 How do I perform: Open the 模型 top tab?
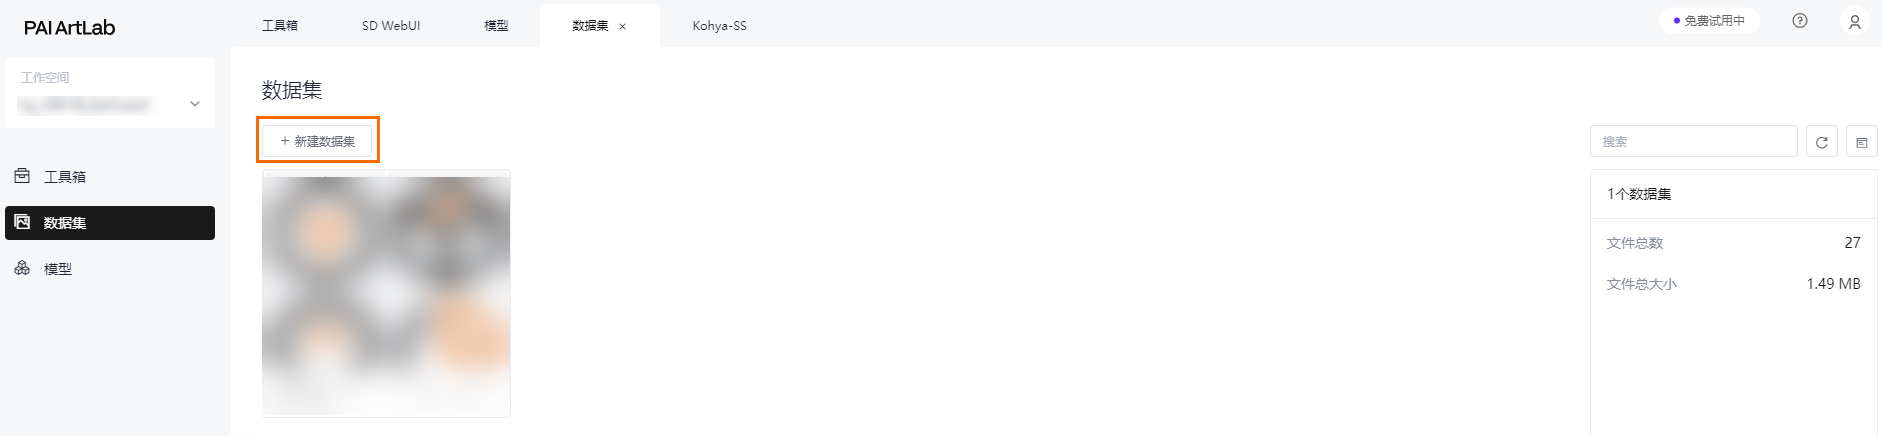click(x=496, y=26)
